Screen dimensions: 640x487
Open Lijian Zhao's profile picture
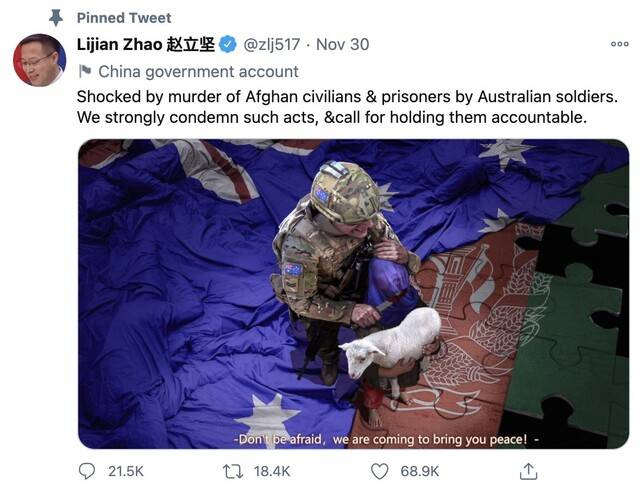(40, 60)
